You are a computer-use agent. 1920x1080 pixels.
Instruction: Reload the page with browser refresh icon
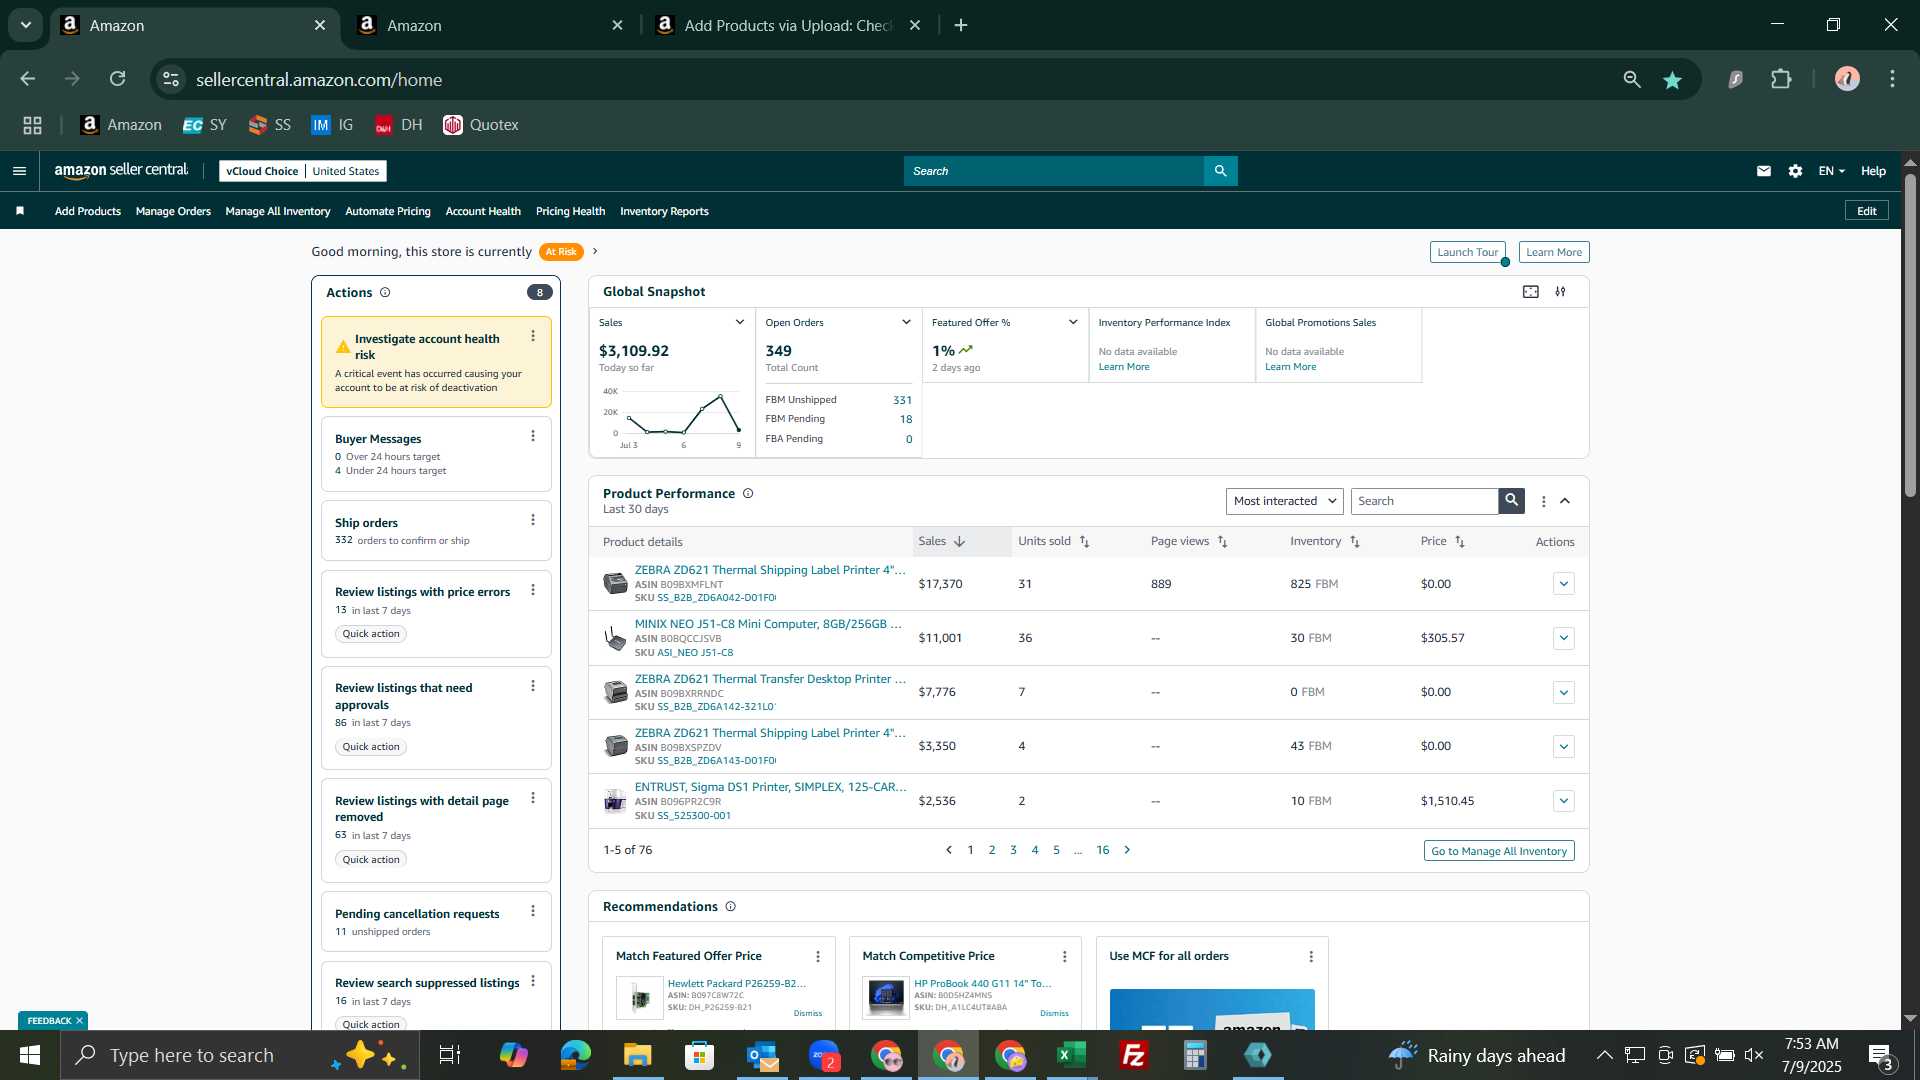pyautogui.click(x=118, y=79)
